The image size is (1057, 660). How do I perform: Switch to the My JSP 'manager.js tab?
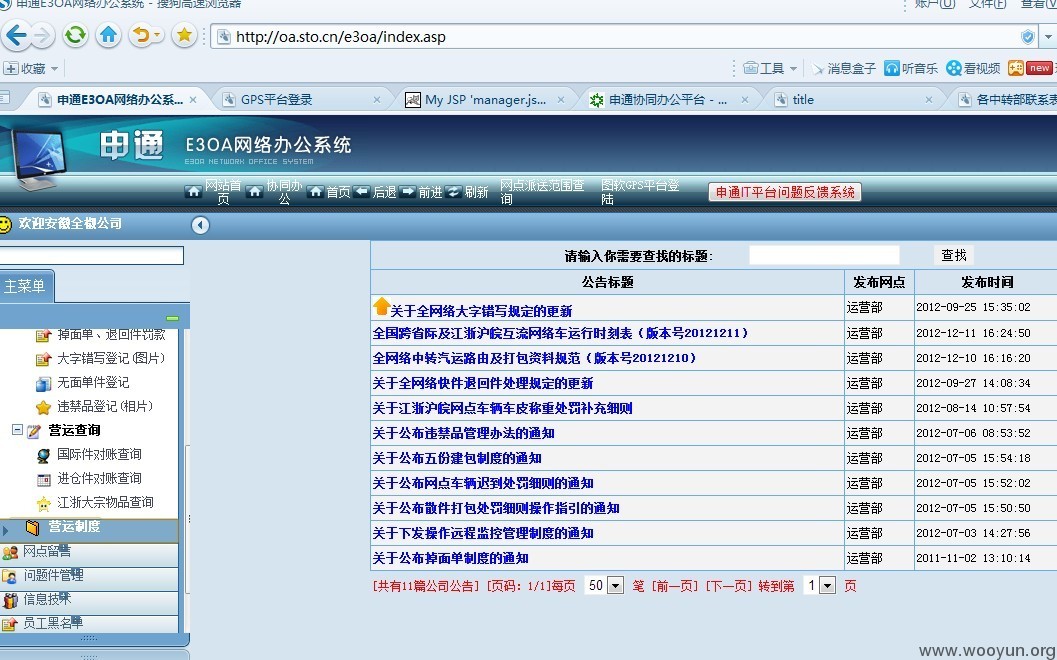[x=485, y=100]
